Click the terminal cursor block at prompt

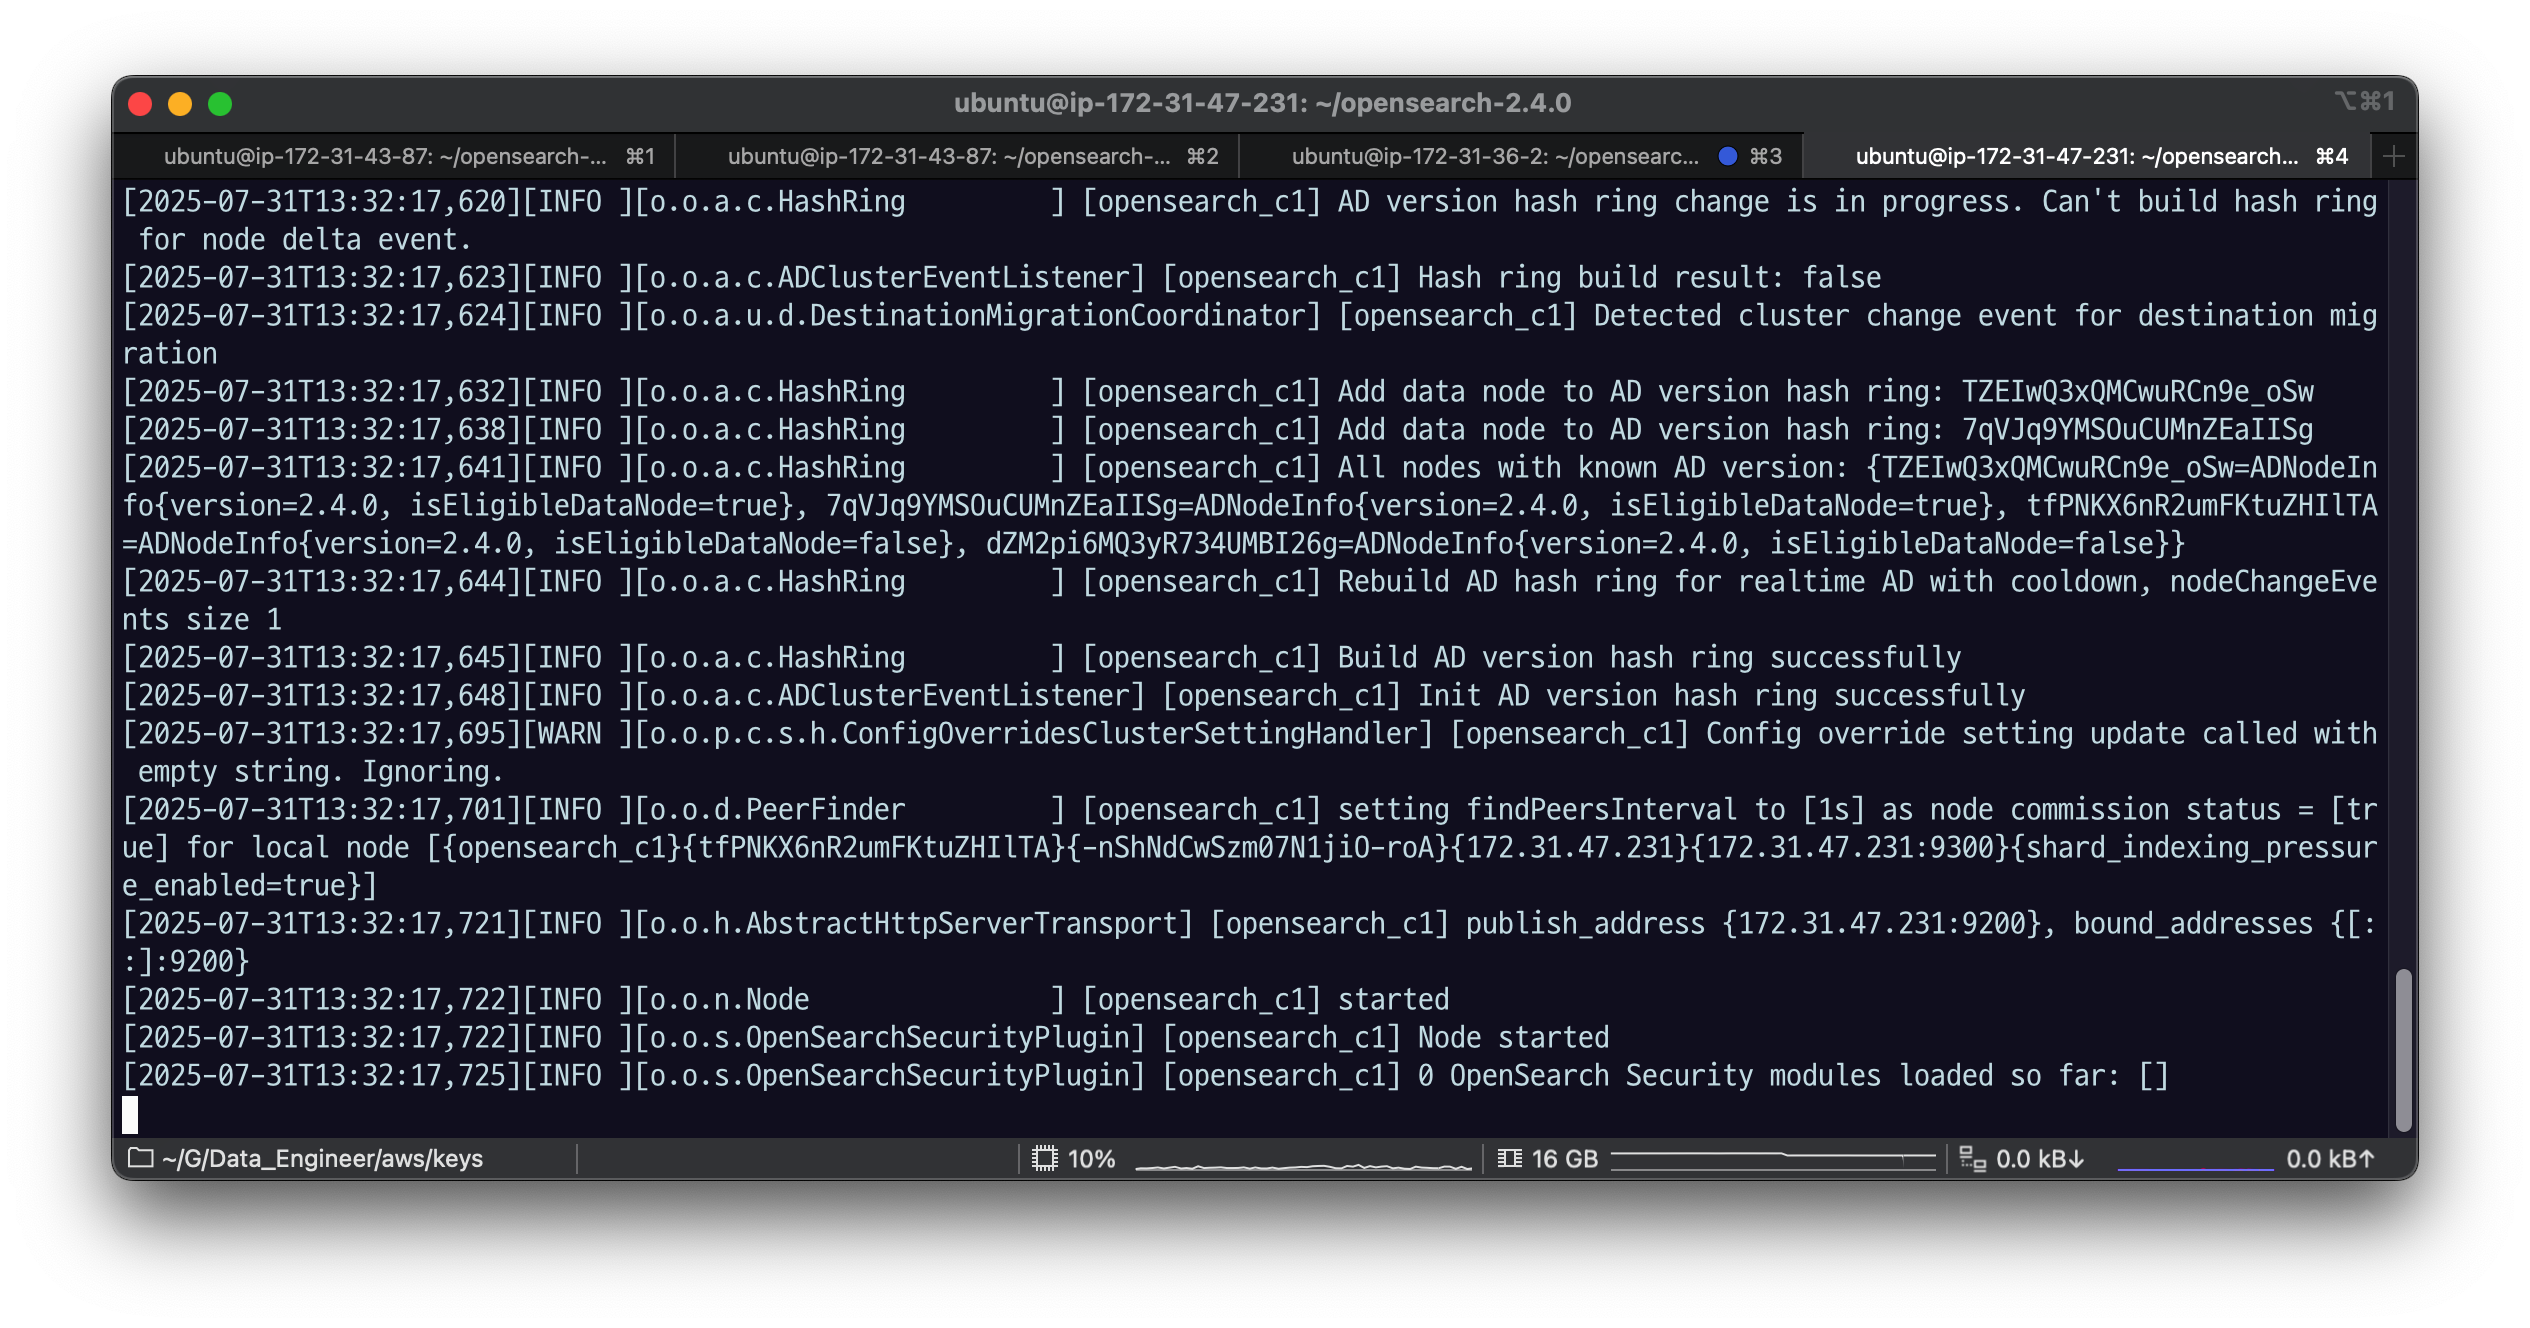[x=130, y=1114]
